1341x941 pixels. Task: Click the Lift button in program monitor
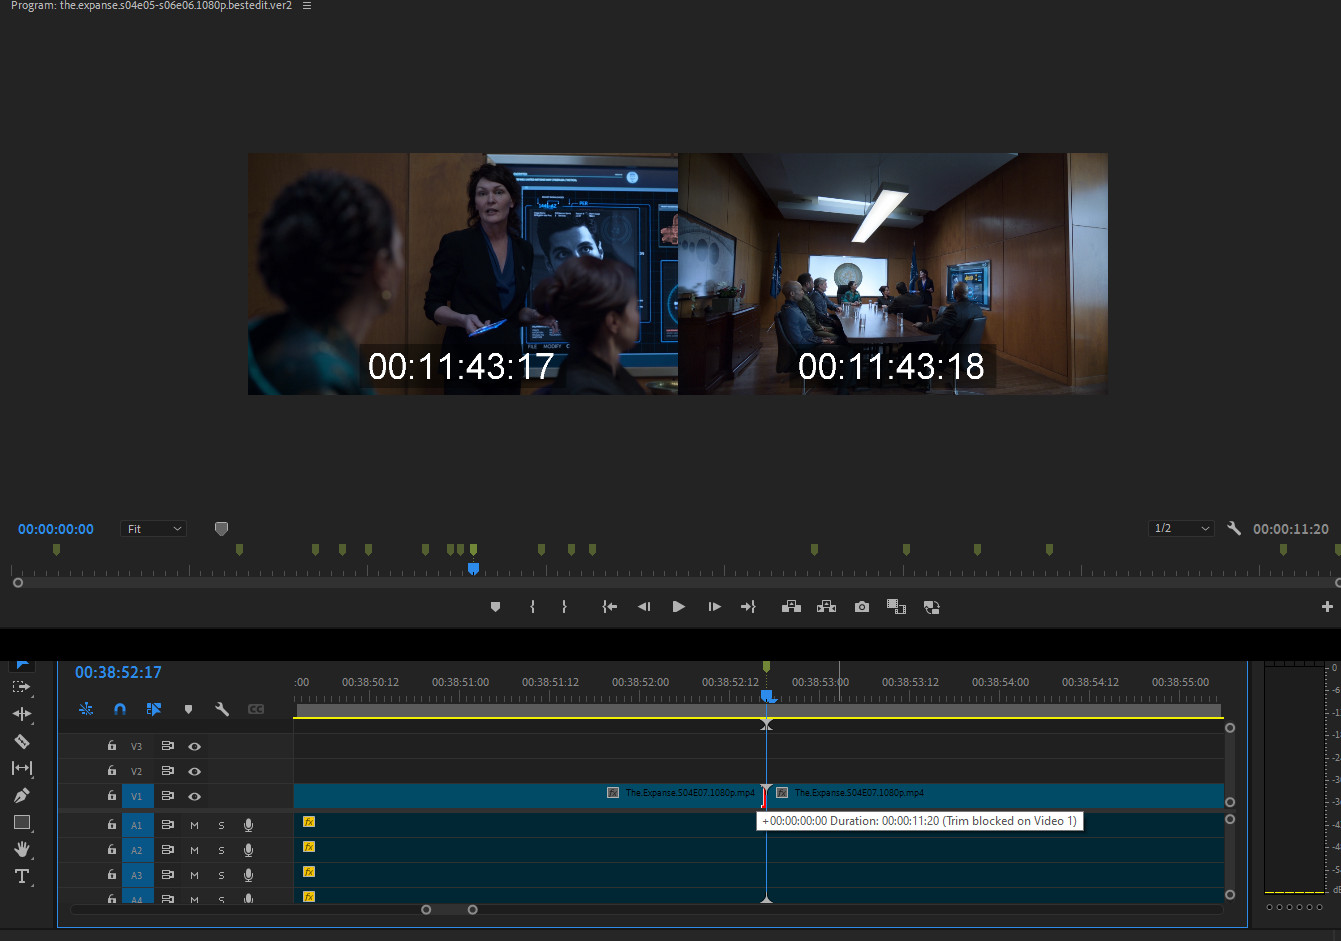[x=791, y=607]
